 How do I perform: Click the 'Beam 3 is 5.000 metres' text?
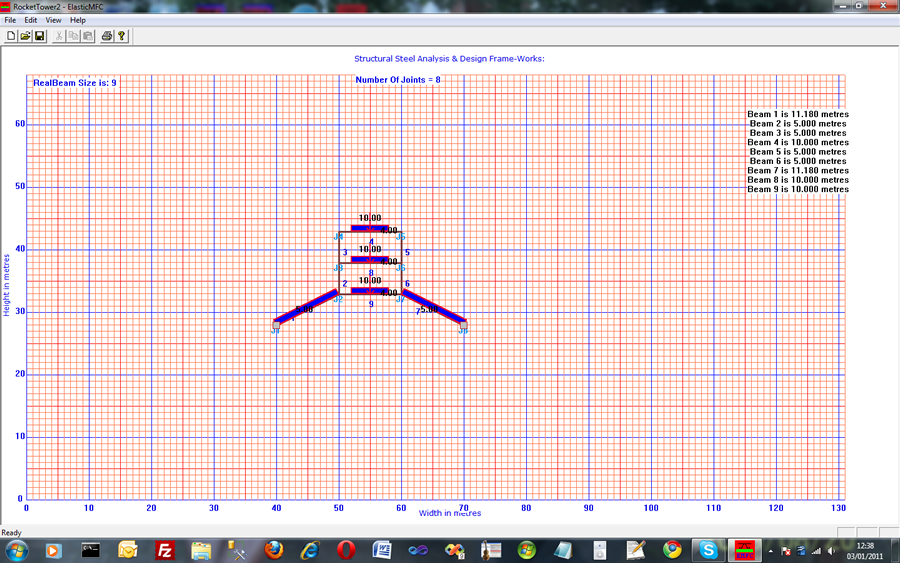coord(798,133)
